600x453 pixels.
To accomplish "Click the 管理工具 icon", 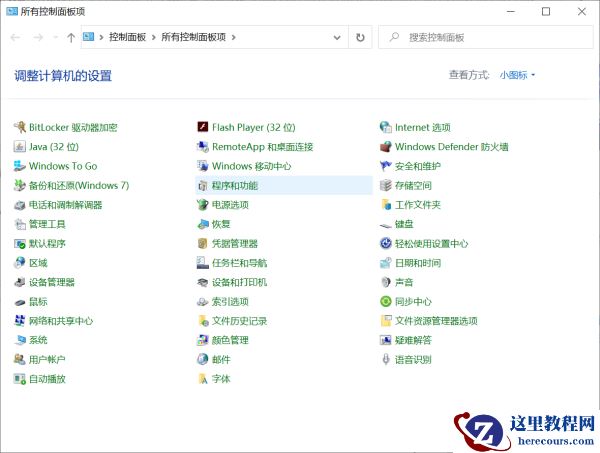I will pos(20,224).
